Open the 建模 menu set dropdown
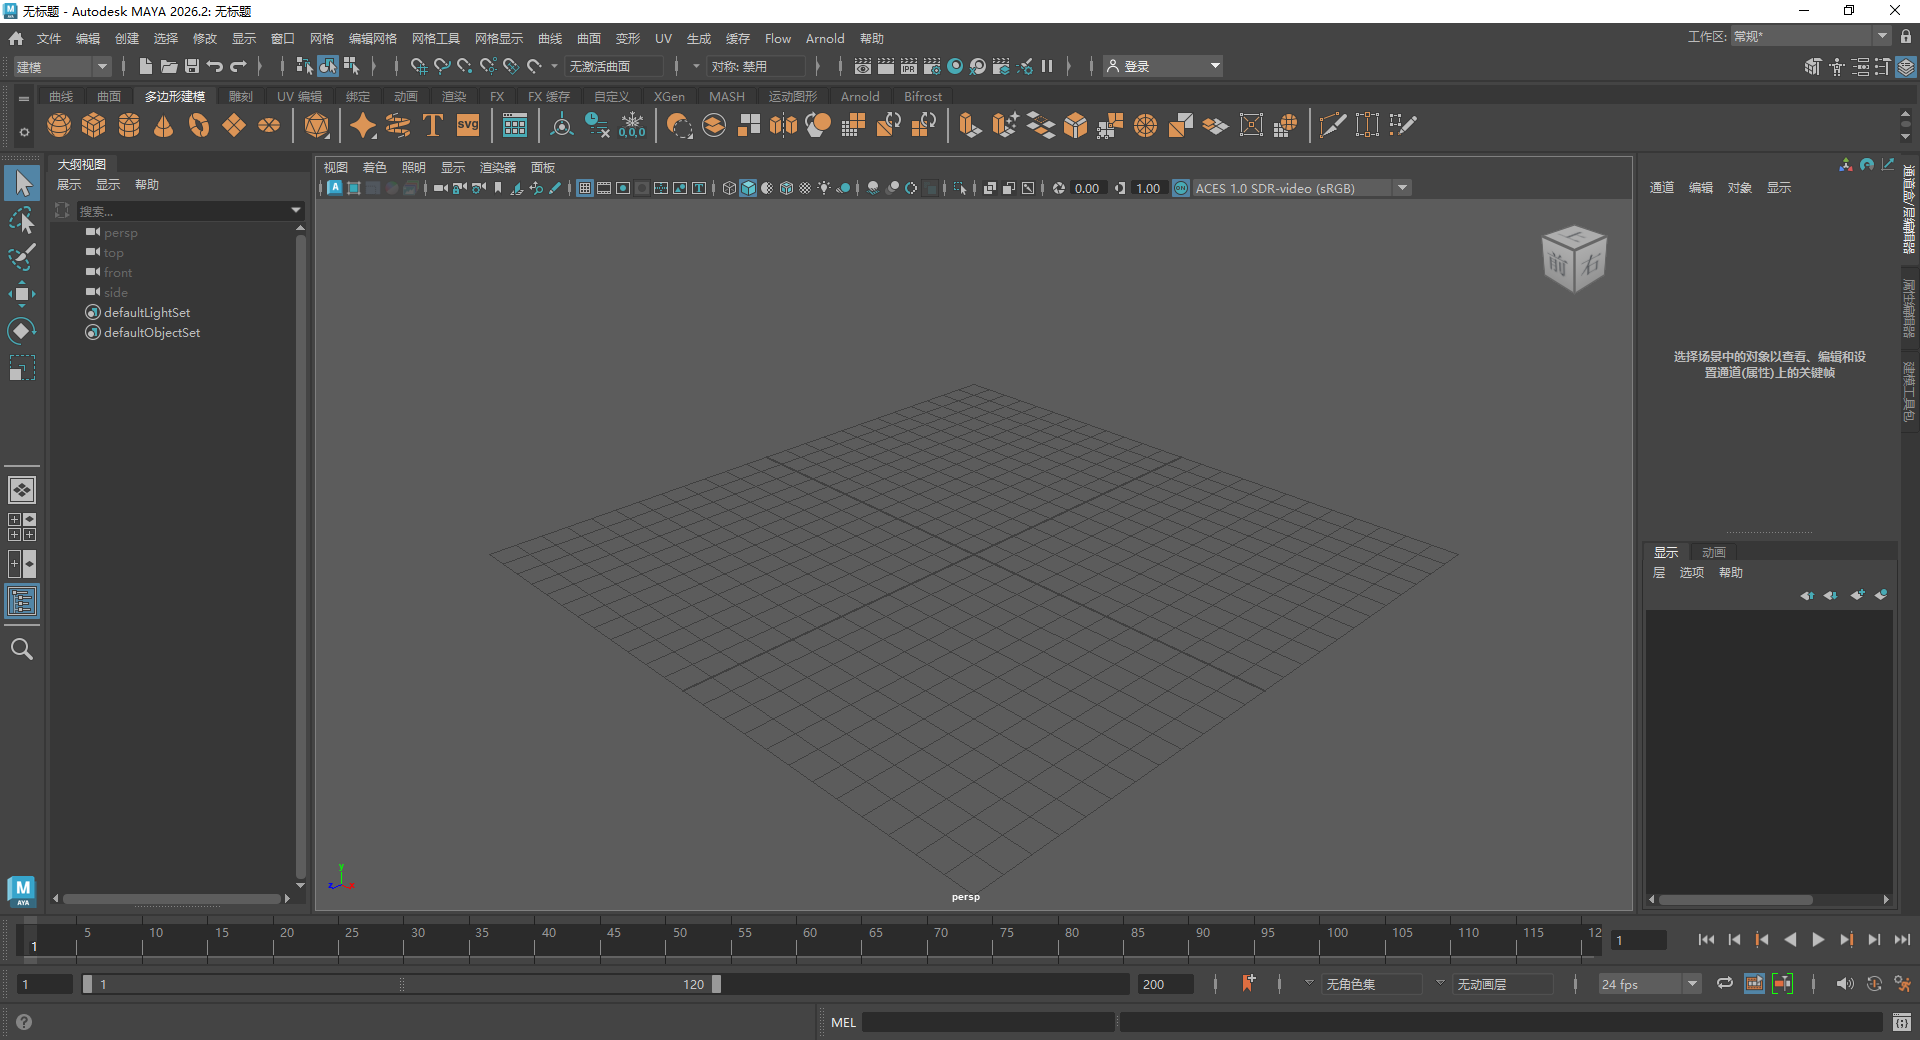Screen dimensions: 1920x1040 tap(62, 66)
